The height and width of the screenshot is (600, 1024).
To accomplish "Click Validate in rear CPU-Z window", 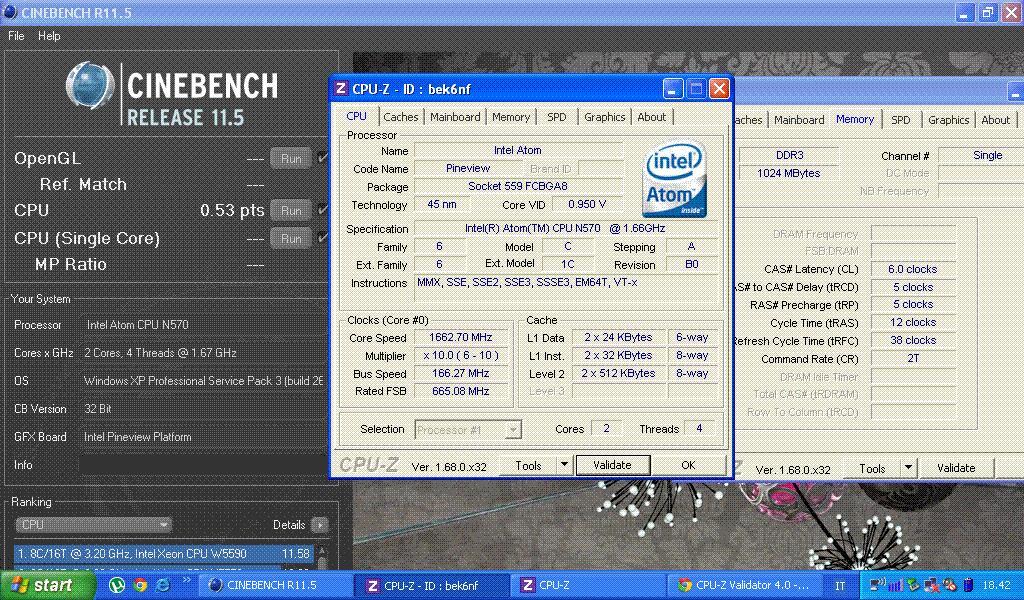I will point(956,468).
